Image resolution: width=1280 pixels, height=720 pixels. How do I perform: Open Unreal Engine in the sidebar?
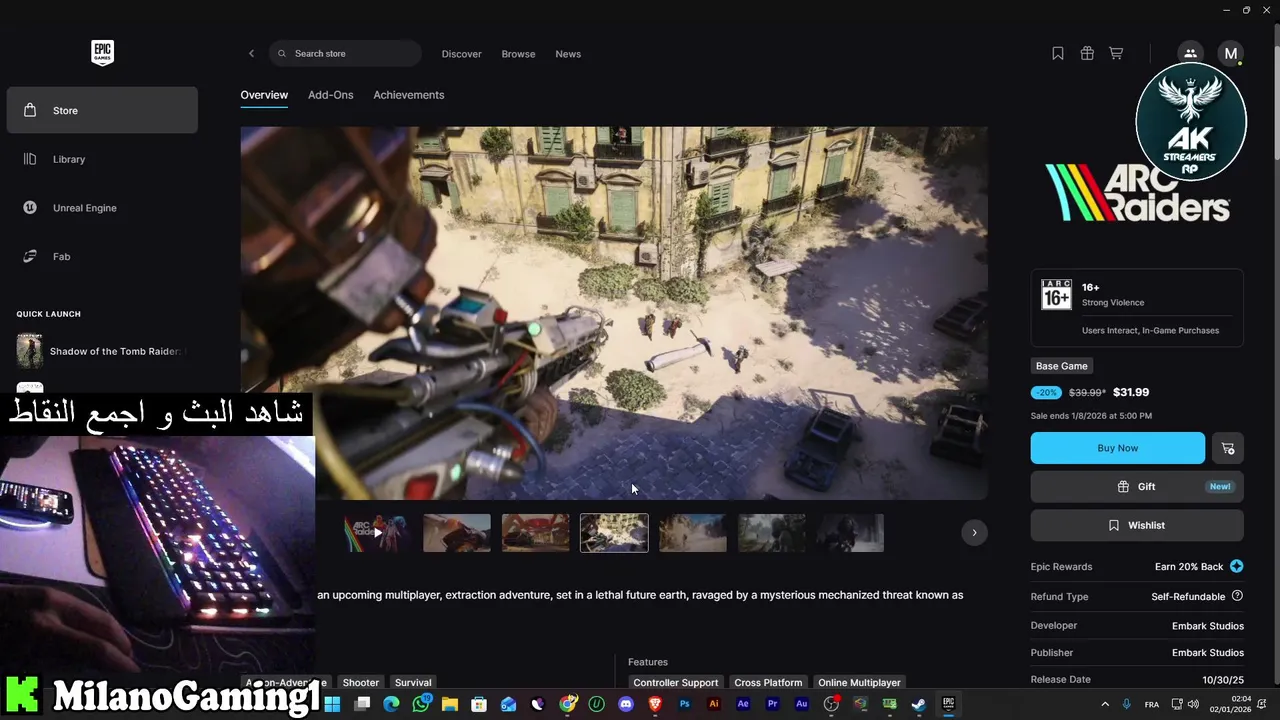click(x=102, y=208)
